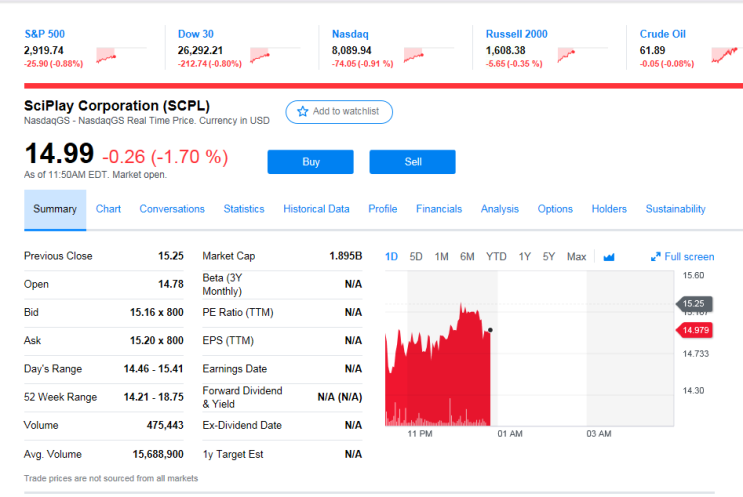Switch to the Analysis tab
This screenshot has height=497, width=743.
tap(499, 209)
